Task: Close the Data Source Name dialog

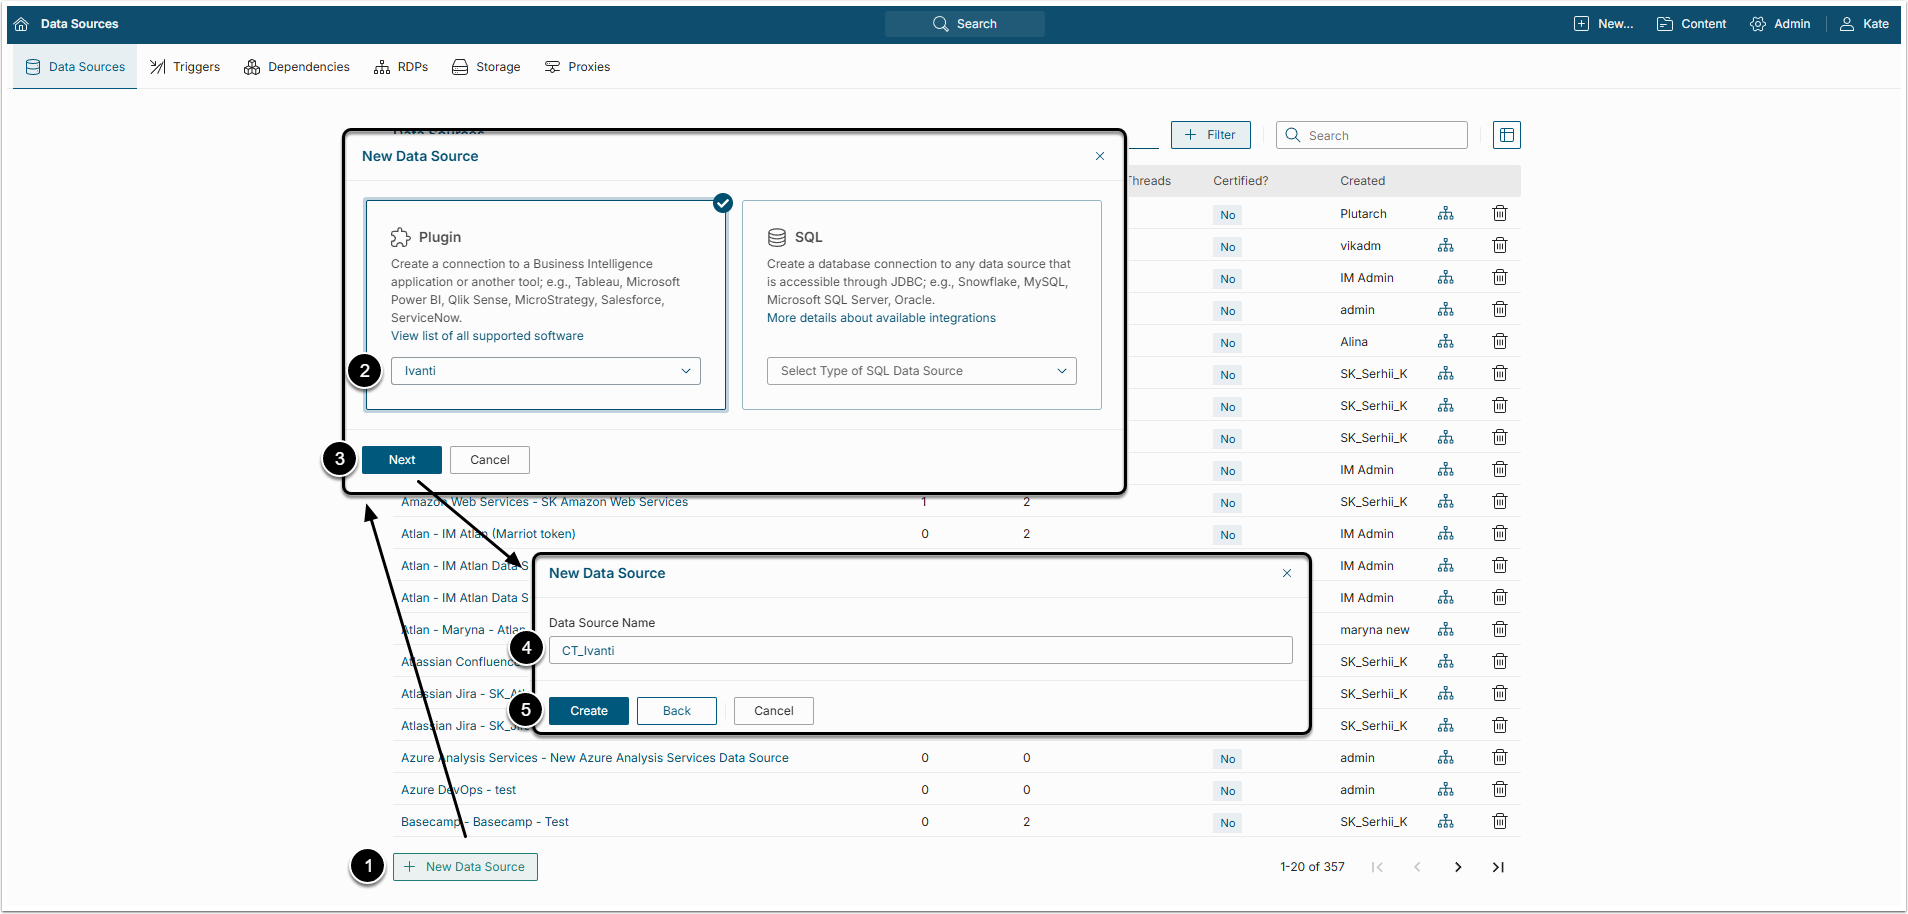Action: 1287,573
